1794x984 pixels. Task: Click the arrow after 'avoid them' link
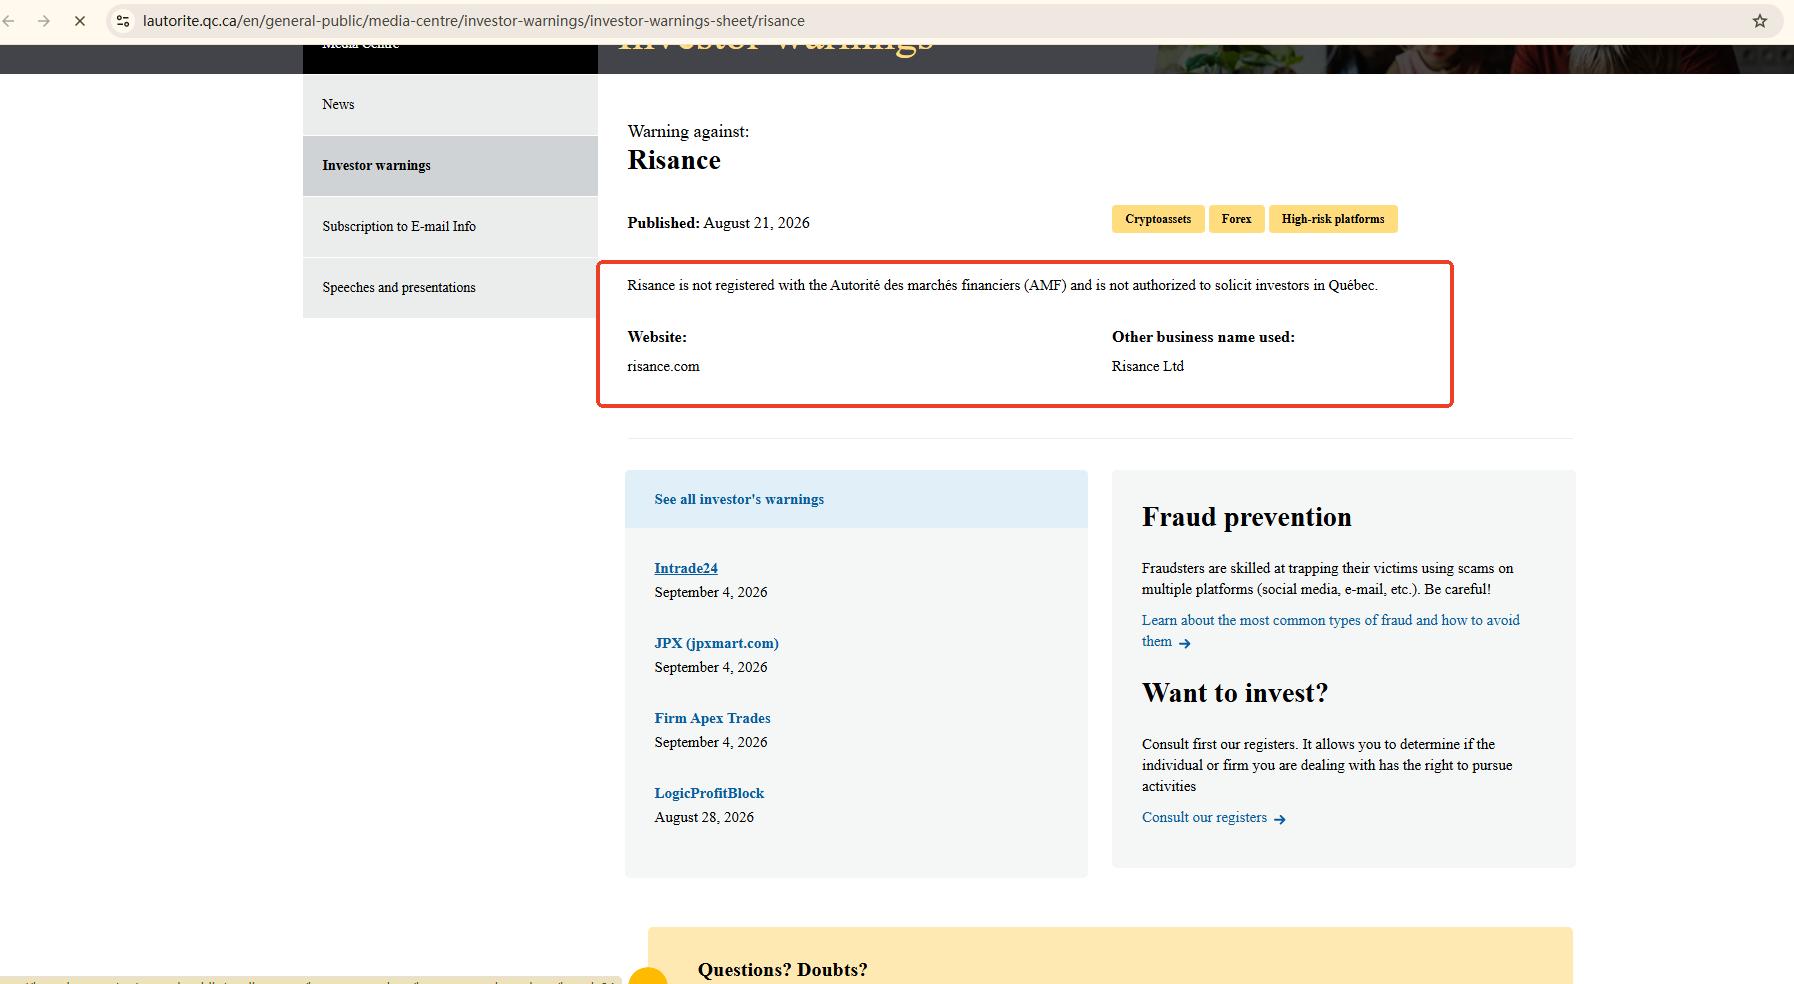coord(1185,643)
